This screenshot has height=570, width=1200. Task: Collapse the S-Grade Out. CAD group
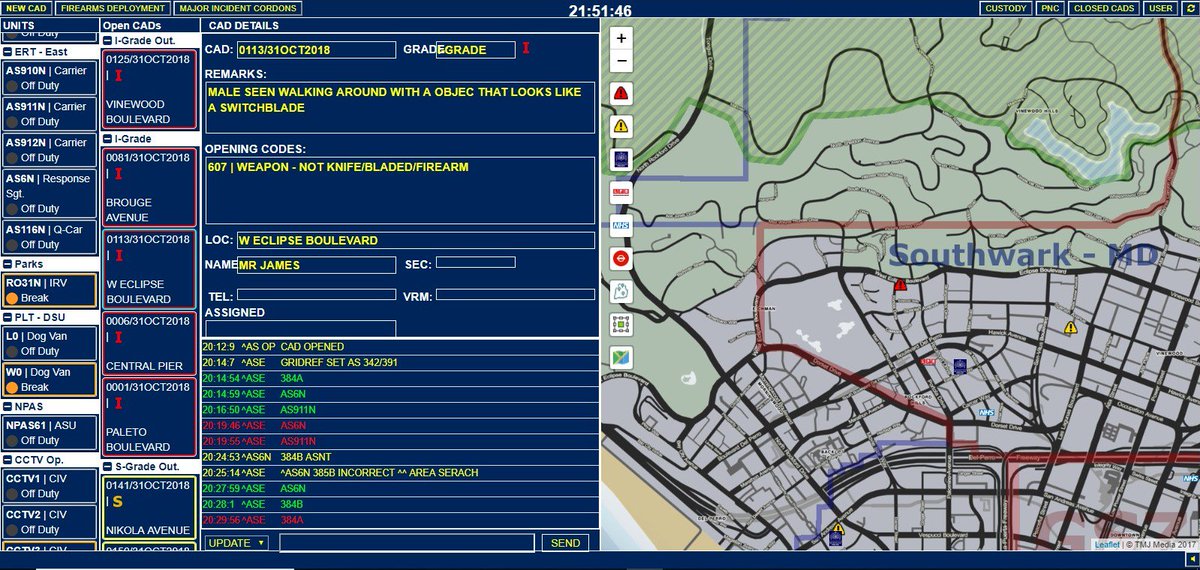[x=108, y=467]
